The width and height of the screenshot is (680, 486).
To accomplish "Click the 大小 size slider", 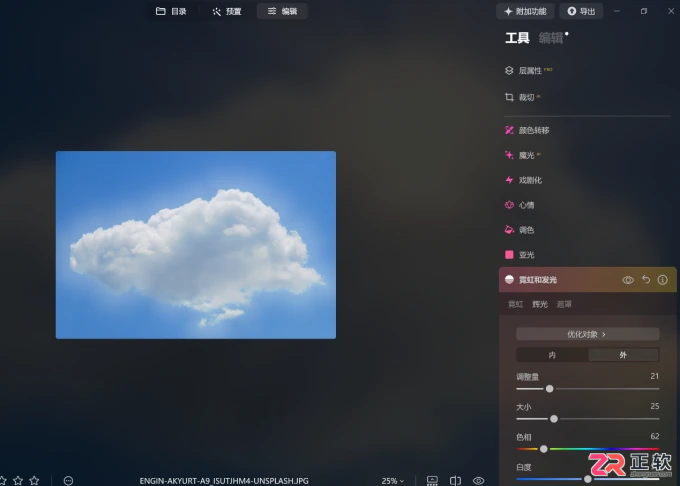I will tap(588, 419).
